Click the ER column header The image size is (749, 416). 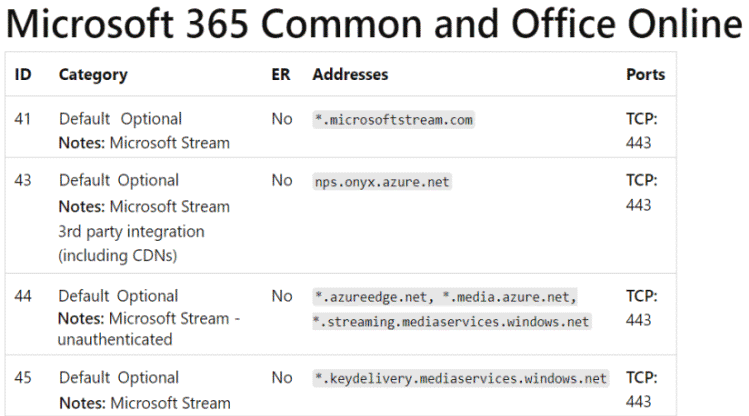tap(281, 75)
